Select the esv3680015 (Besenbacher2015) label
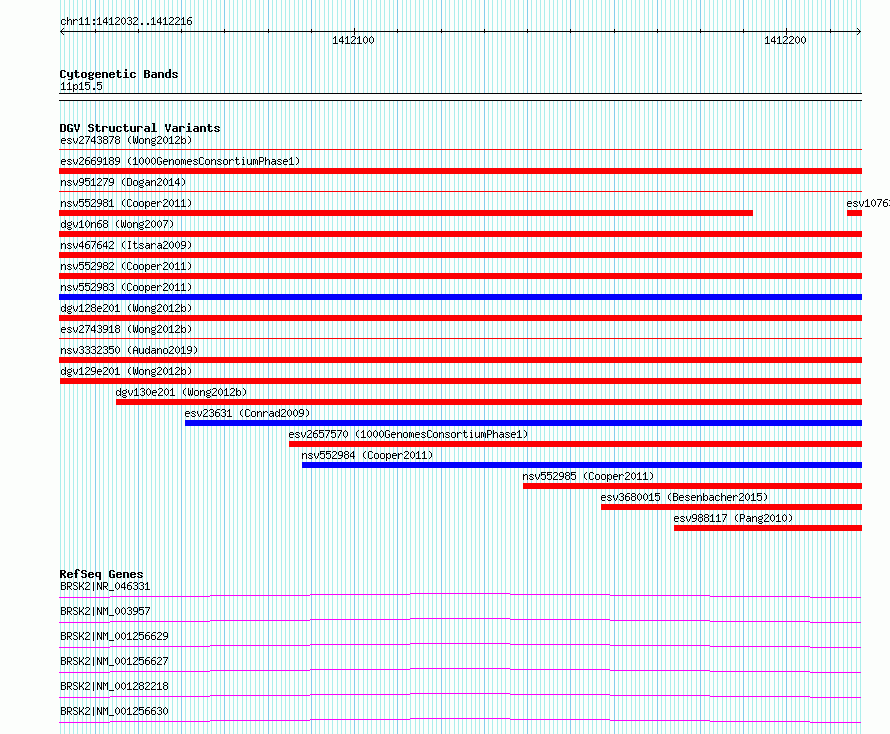Image resolution: width=890 pixels, height=734 pixels. tap(684, 497)
